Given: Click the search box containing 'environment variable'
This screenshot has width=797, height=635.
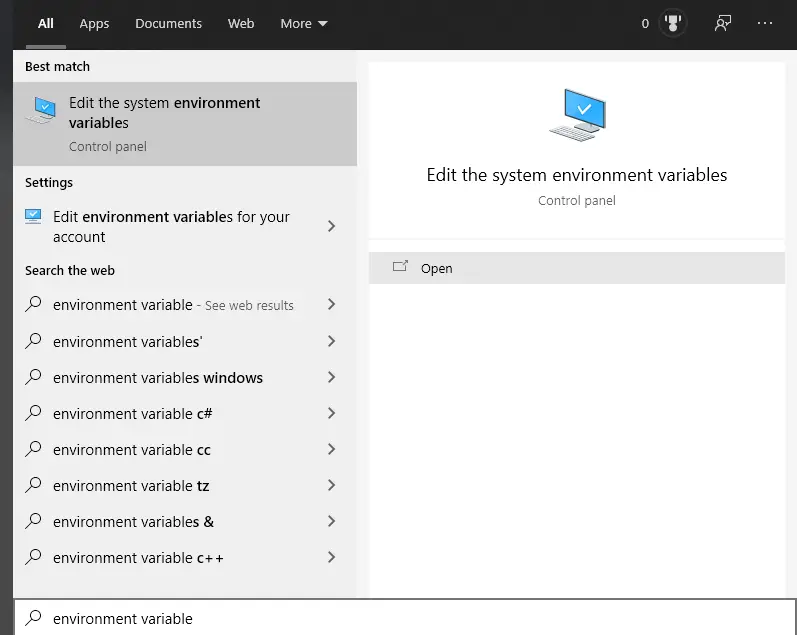Looking at the screenshot, I should tap(405, 618).
